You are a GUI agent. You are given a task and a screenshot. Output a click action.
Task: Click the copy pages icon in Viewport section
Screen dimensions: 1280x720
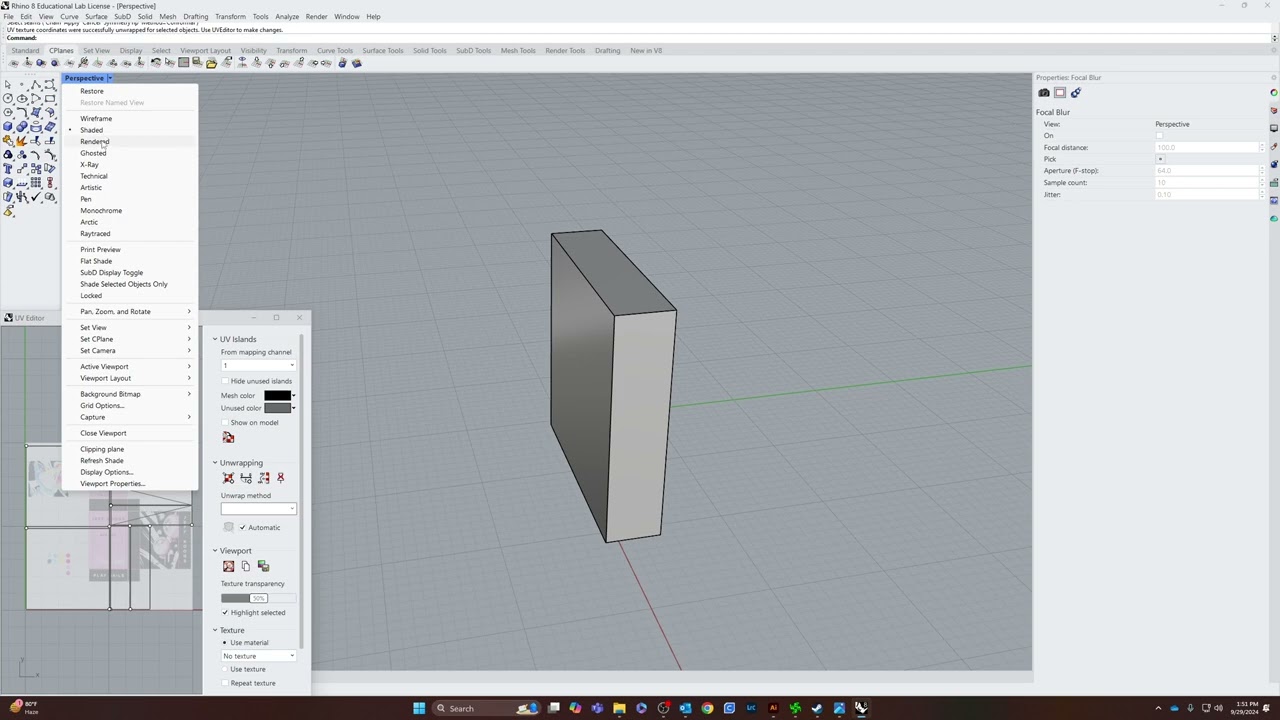[x=246, y=566]
